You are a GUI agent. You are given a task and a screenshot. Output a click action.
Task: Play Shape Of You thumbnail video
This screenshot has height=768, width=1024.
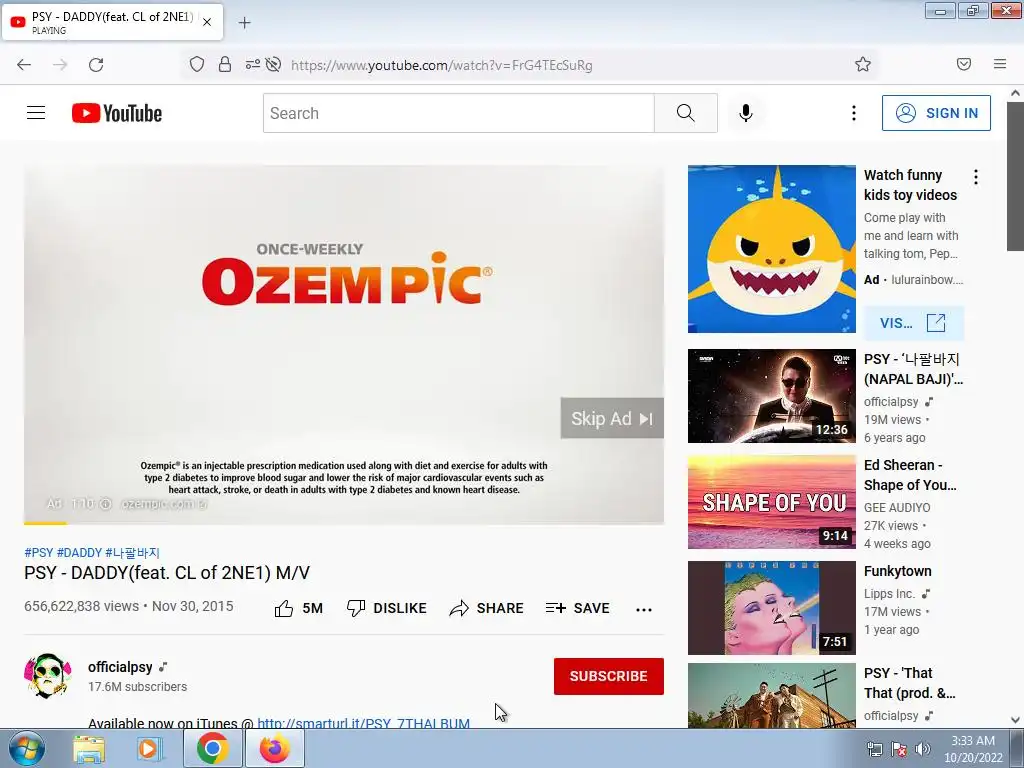click(771, 502)
